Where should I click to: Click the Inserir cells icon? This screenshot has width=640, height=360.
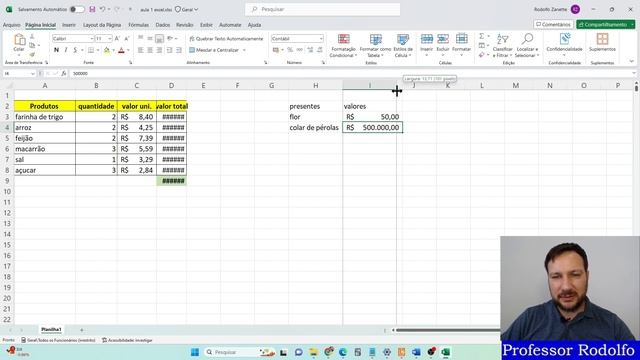pos(427,39)
